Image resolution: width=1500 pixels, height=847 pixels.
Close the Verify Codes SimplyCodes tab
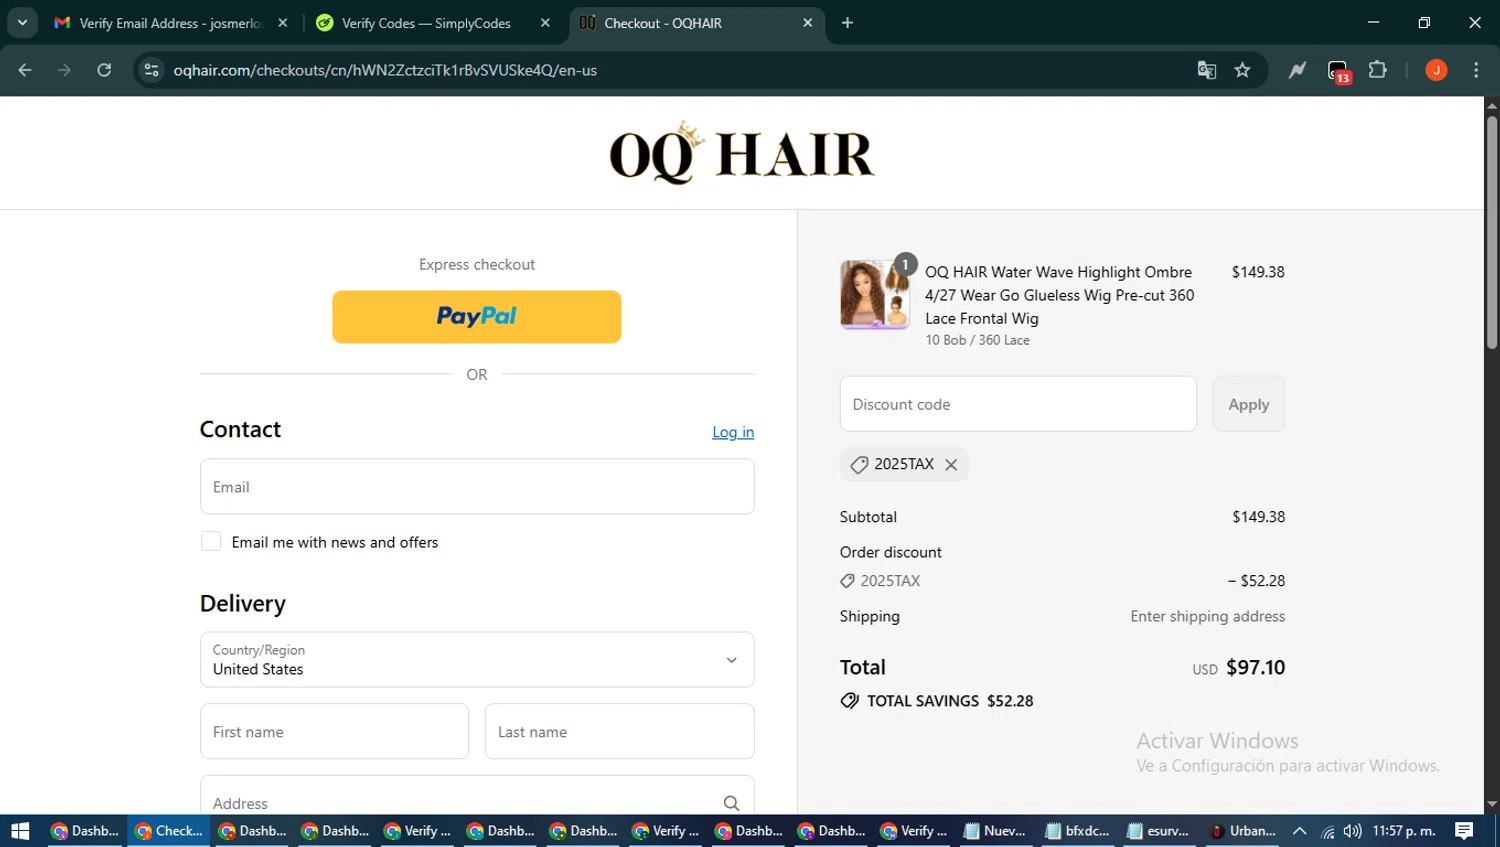click(545, 23)
